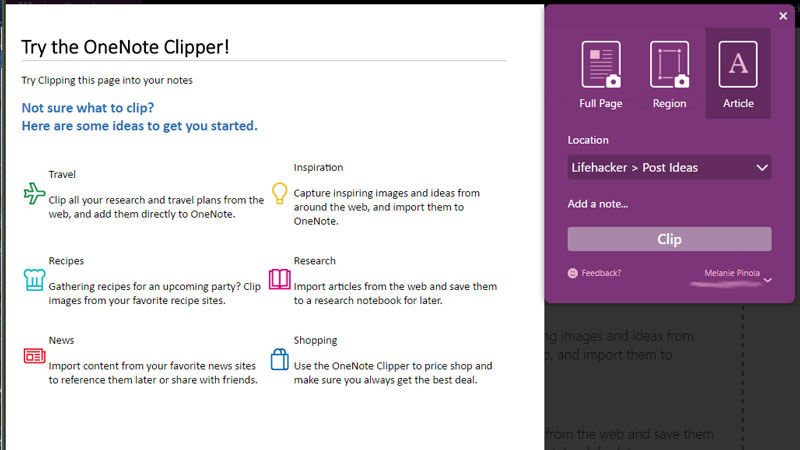800x450 pixels.
Task: Click the Research open book icon
Action: [x=280, y=280]
